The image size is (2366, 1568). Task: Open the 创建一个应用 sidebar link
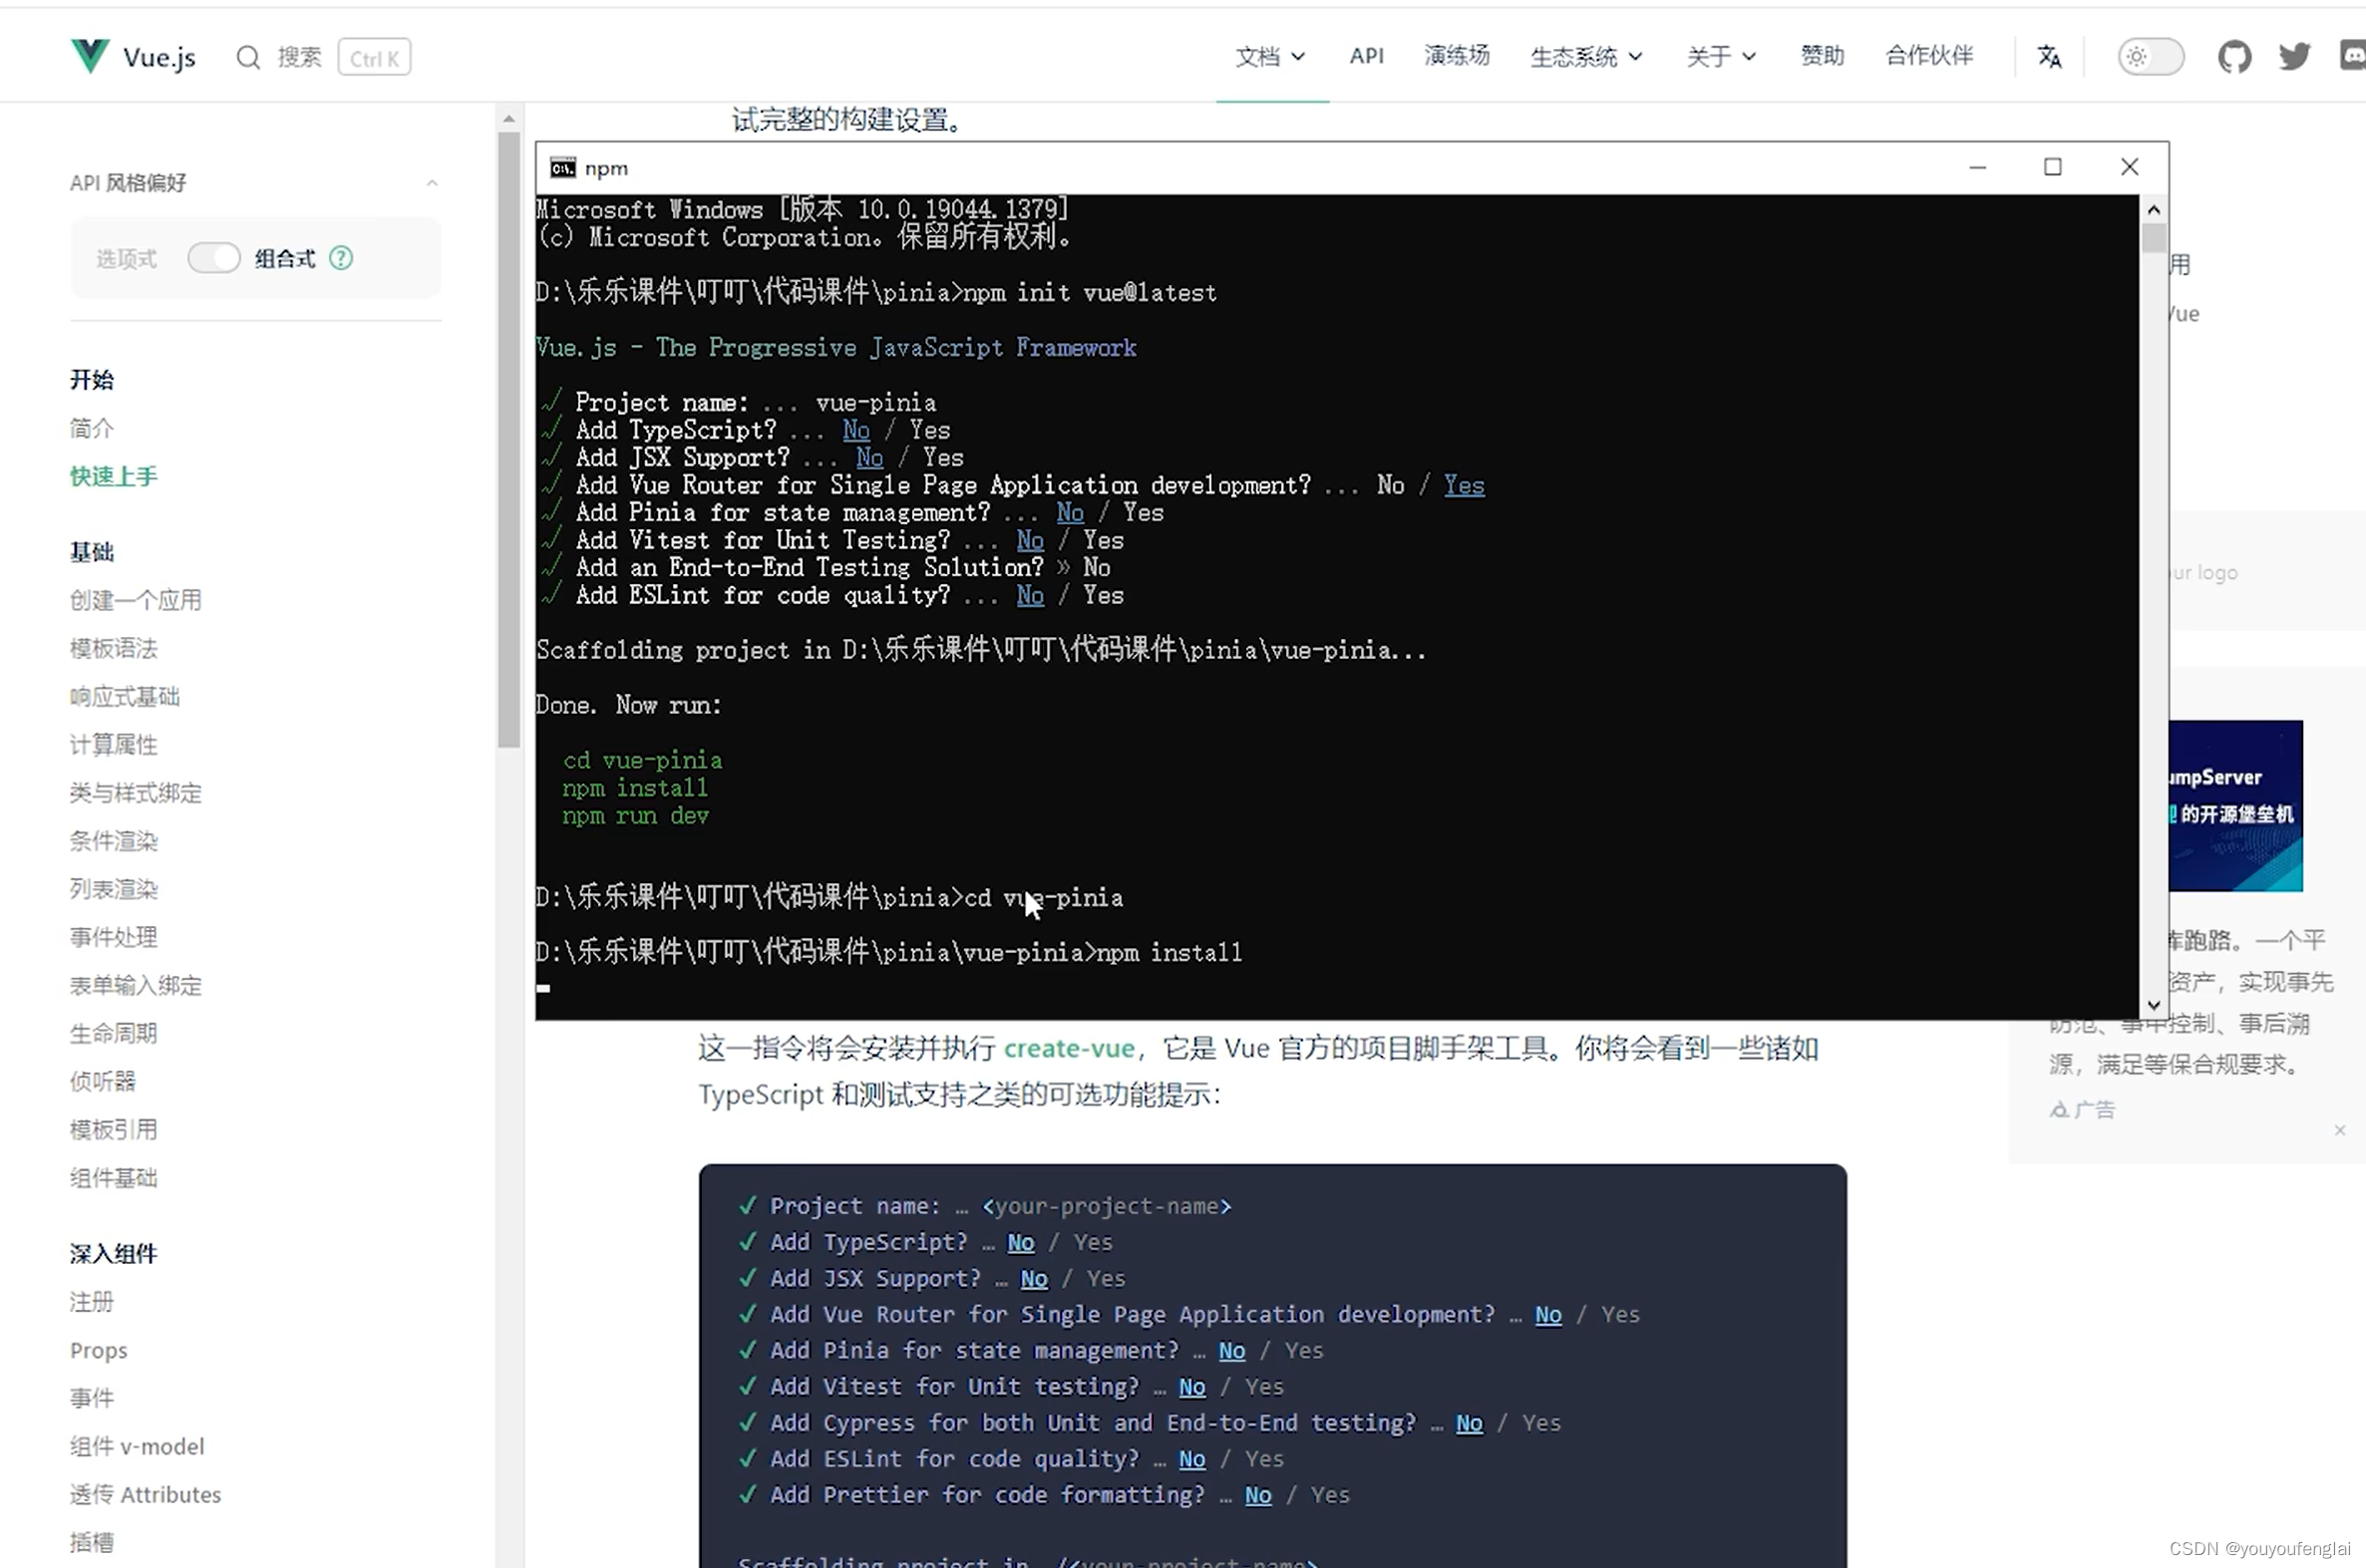click(x=136, y=601)
